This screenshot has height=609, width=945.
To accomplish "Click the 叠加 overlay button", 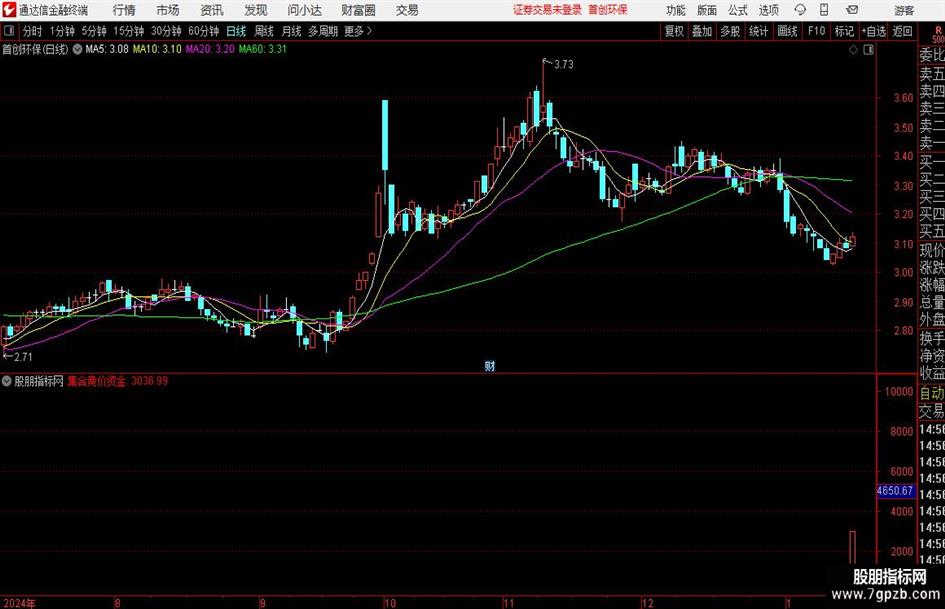I will click(x=702, y=31).
